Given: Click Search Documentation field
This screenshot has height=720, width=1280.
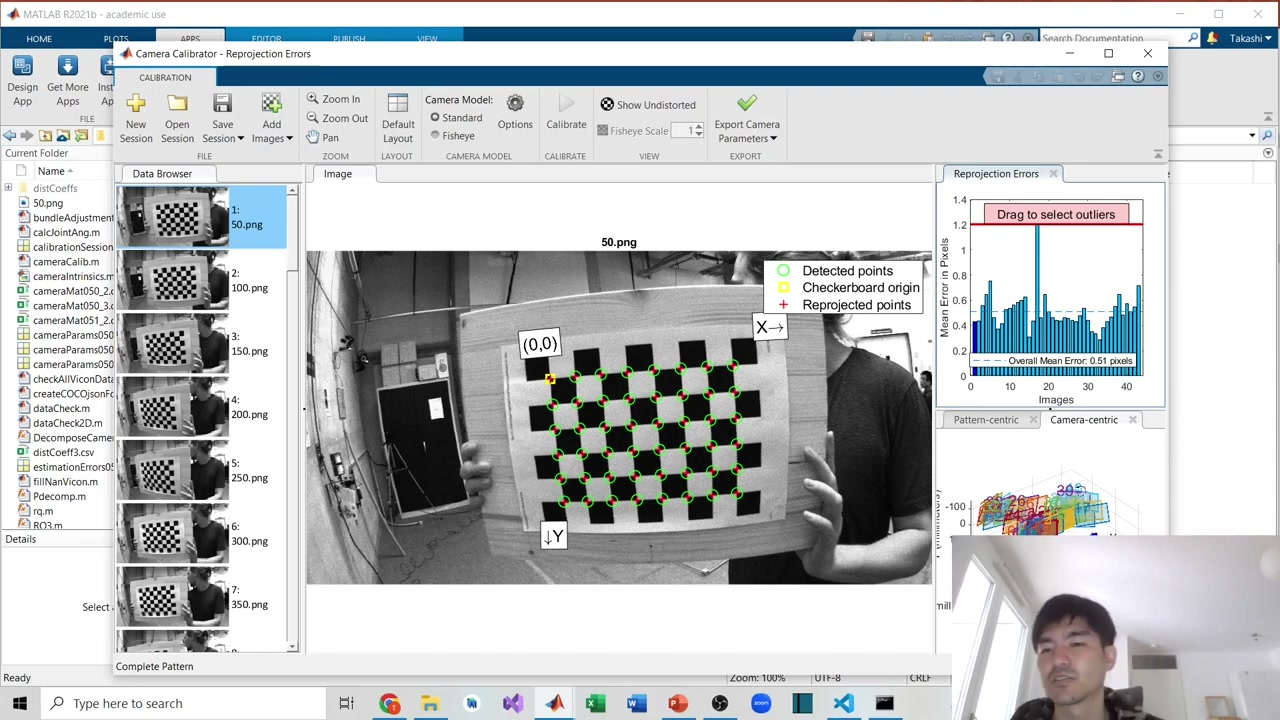Looking at the screenshot, I should pyautogui.click(x=1113, y=38).
